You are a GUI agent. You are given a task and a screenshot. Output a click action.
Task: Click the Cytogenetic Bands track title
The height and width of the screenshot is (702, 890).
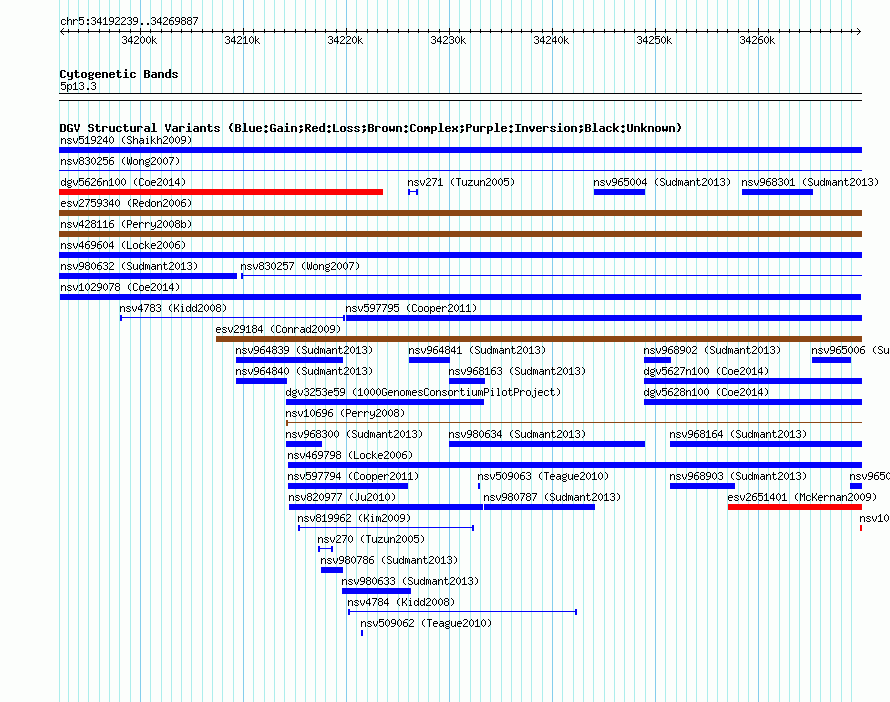119,74
